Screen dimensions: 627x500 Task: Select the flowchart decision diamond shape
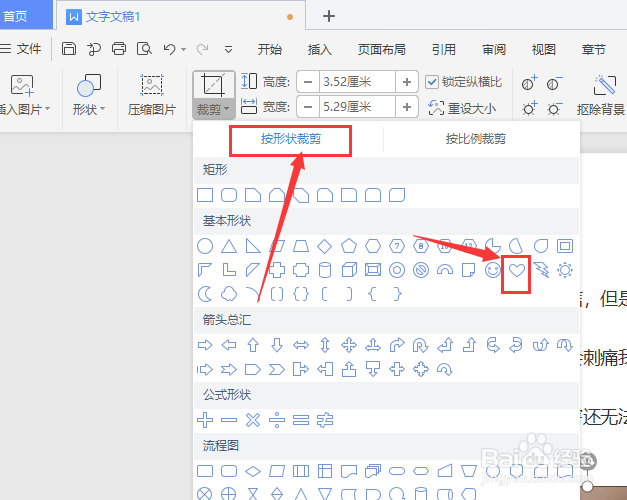(x=253, y=471)
